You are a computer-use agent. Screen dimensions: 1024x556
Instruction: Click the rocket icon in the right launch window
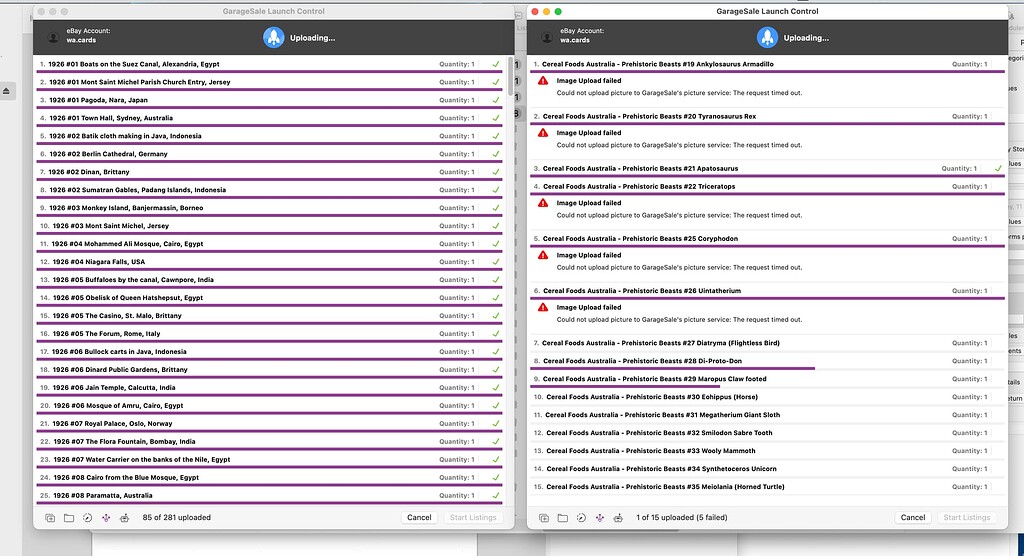[768, 38]
